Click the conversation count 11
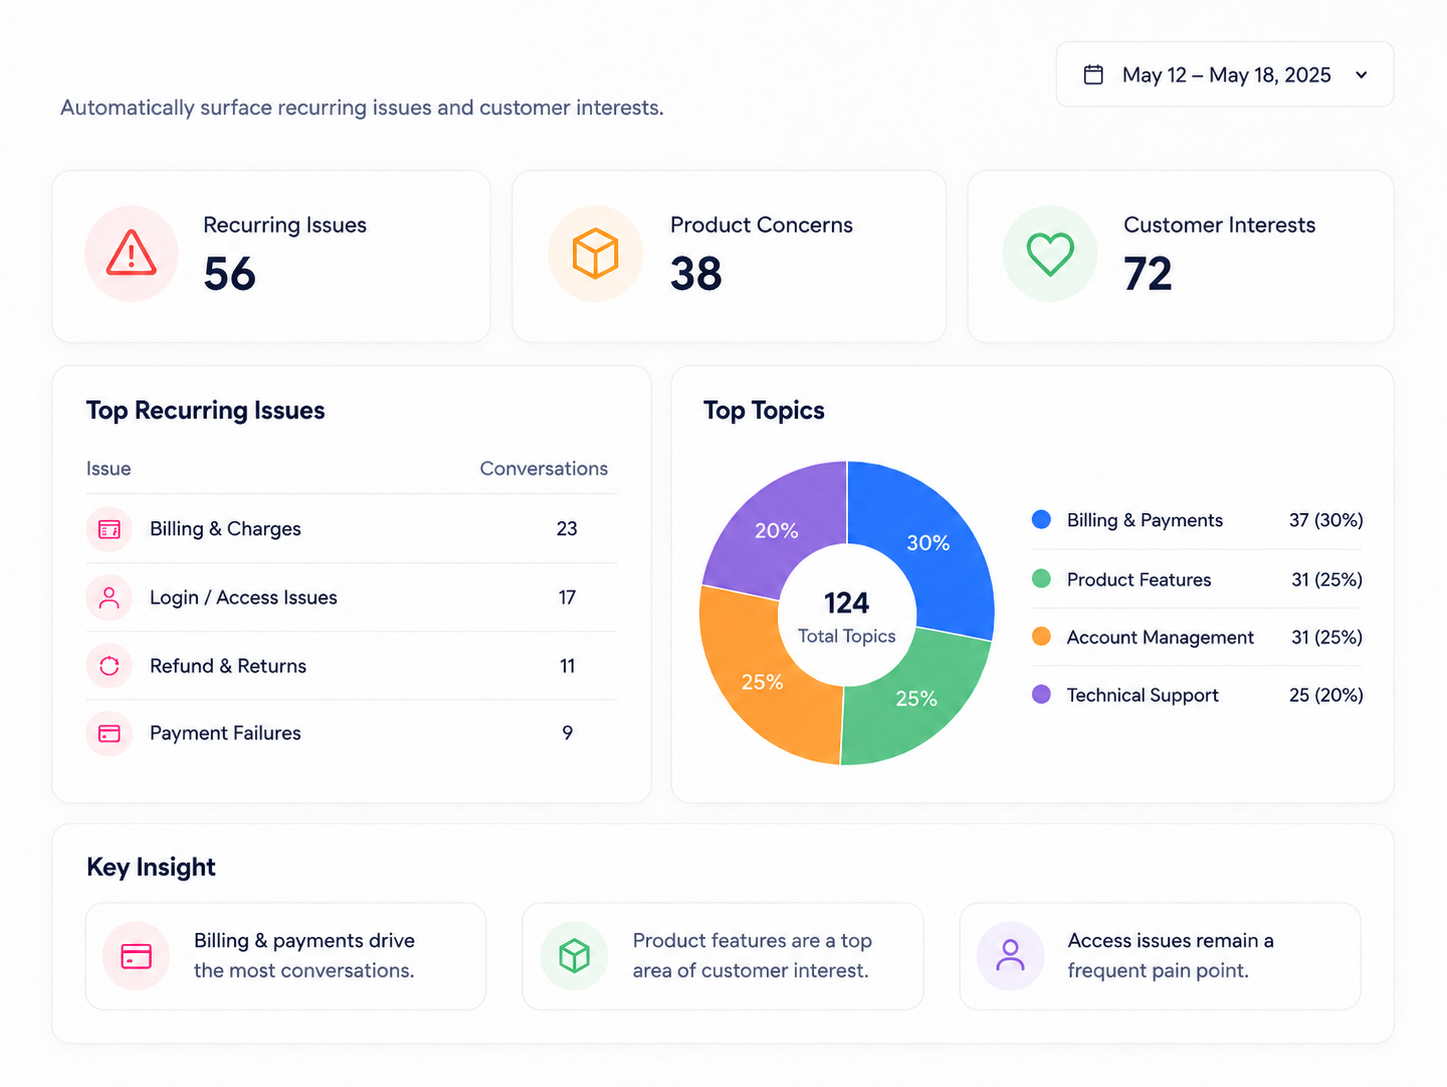The image size is (1447, 1087). point(567,666)
